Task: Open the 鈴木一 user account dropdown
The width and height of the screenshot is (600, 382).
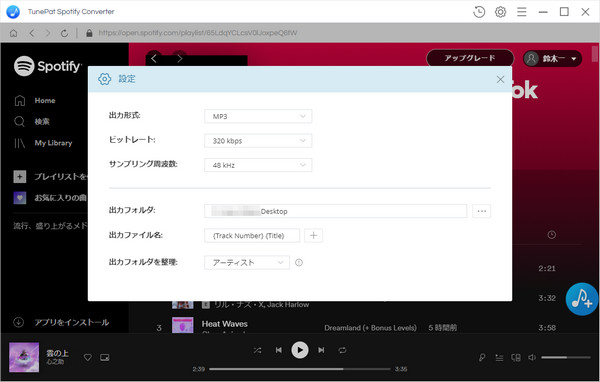Action: pyautogui.click(x=553, y=59)
